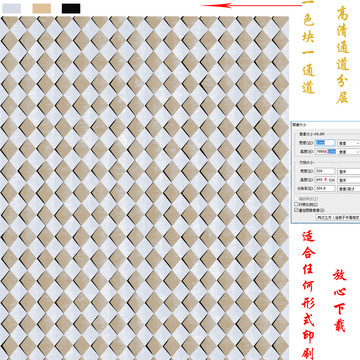Screen dimensions: 360x360
Task: Toggle the constrain proportions checkbox
Action: [296, 204]
